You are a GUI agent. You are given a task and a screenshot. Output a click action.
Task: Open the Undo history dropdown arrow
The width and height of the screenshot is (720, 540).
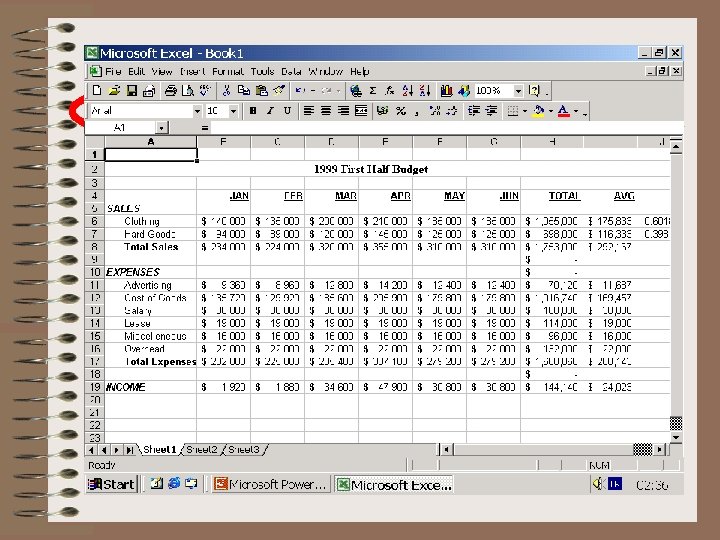(313, 91)
